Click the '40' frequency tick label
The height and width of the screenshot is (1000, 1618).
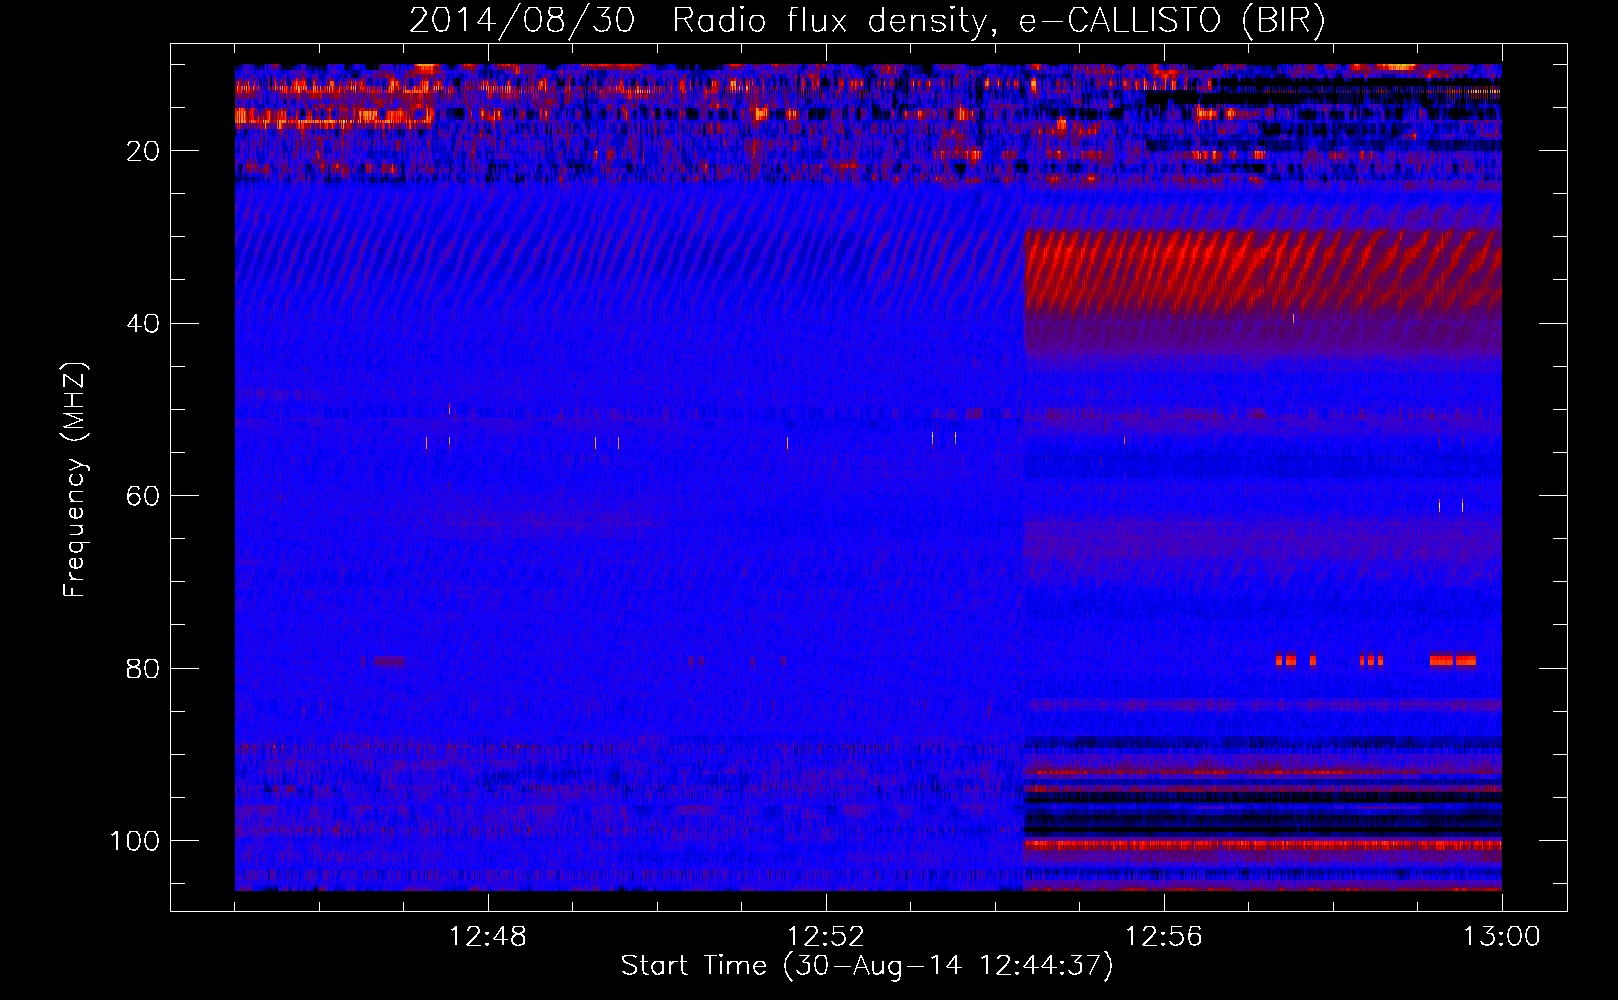tap(143, 324)
